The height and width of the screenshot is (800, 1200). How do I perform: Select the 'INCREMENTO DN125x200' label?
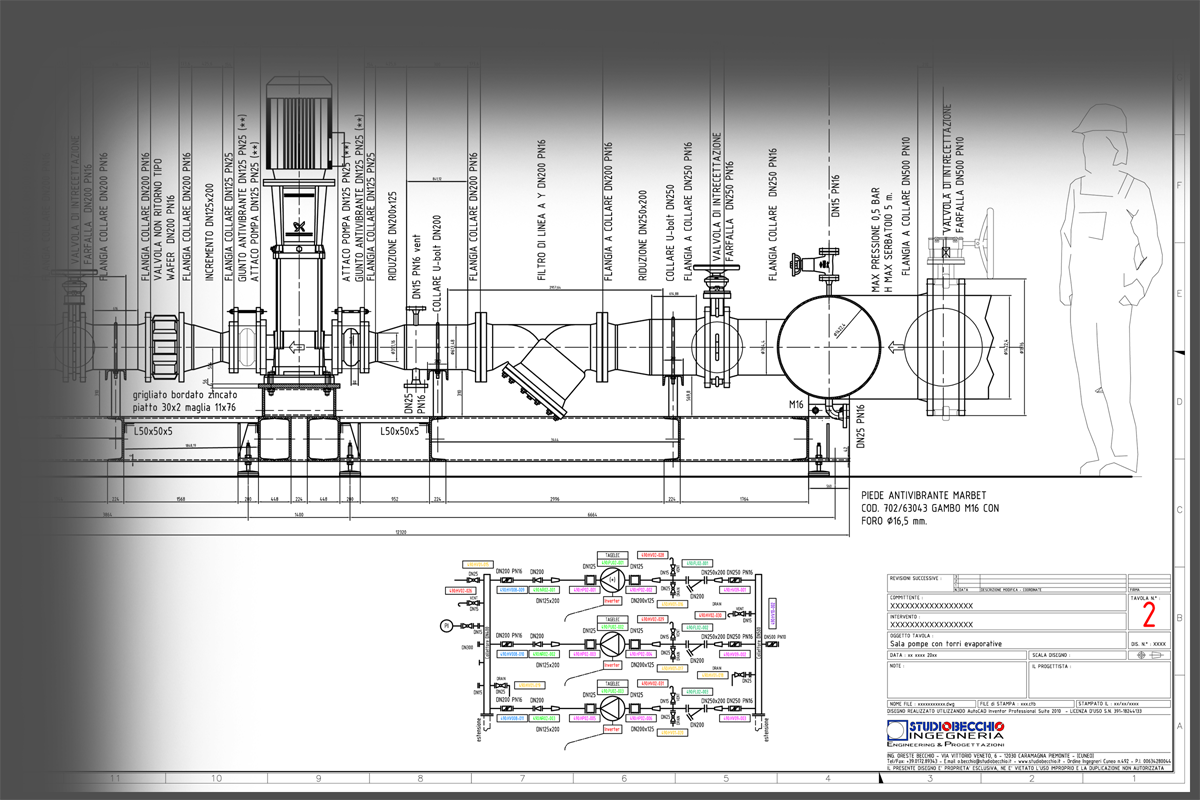210,234
